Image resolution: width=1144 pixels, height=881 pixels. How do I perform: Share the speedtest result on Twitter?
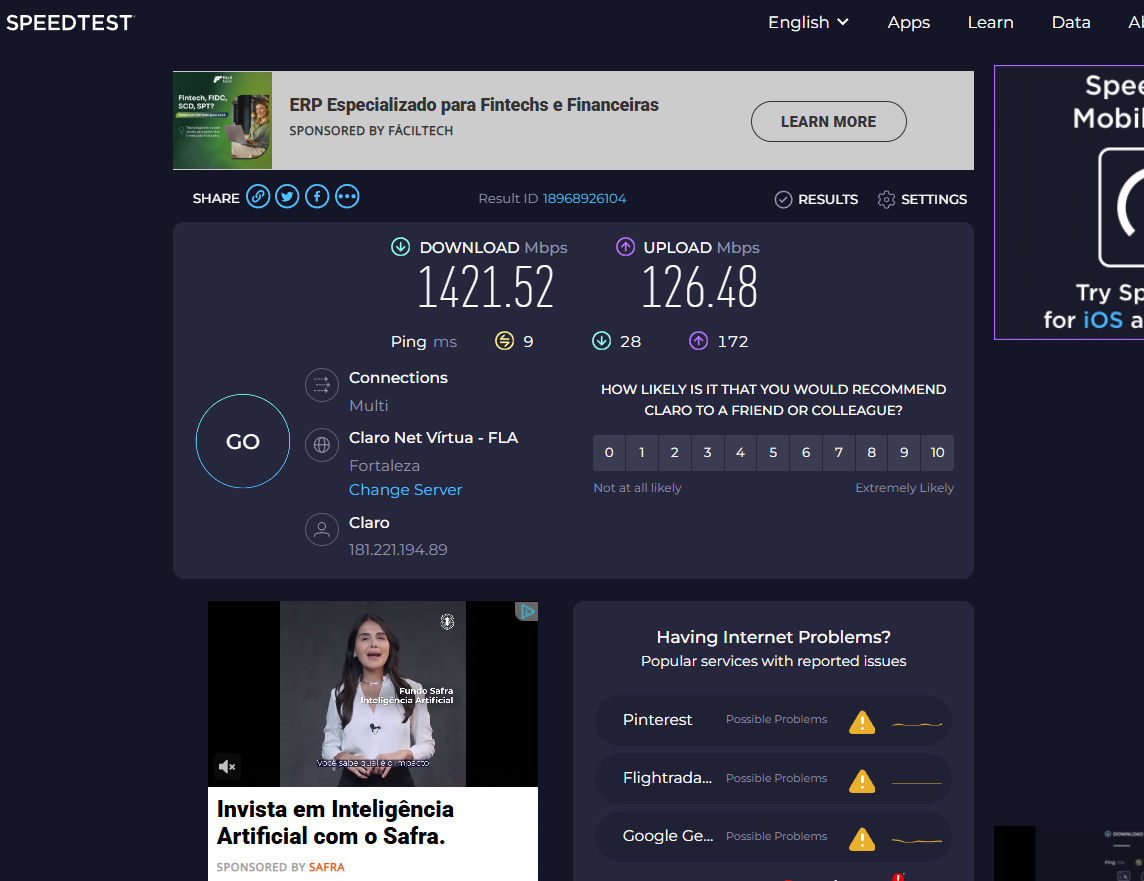pyautogui.click(x=287, y=196)
